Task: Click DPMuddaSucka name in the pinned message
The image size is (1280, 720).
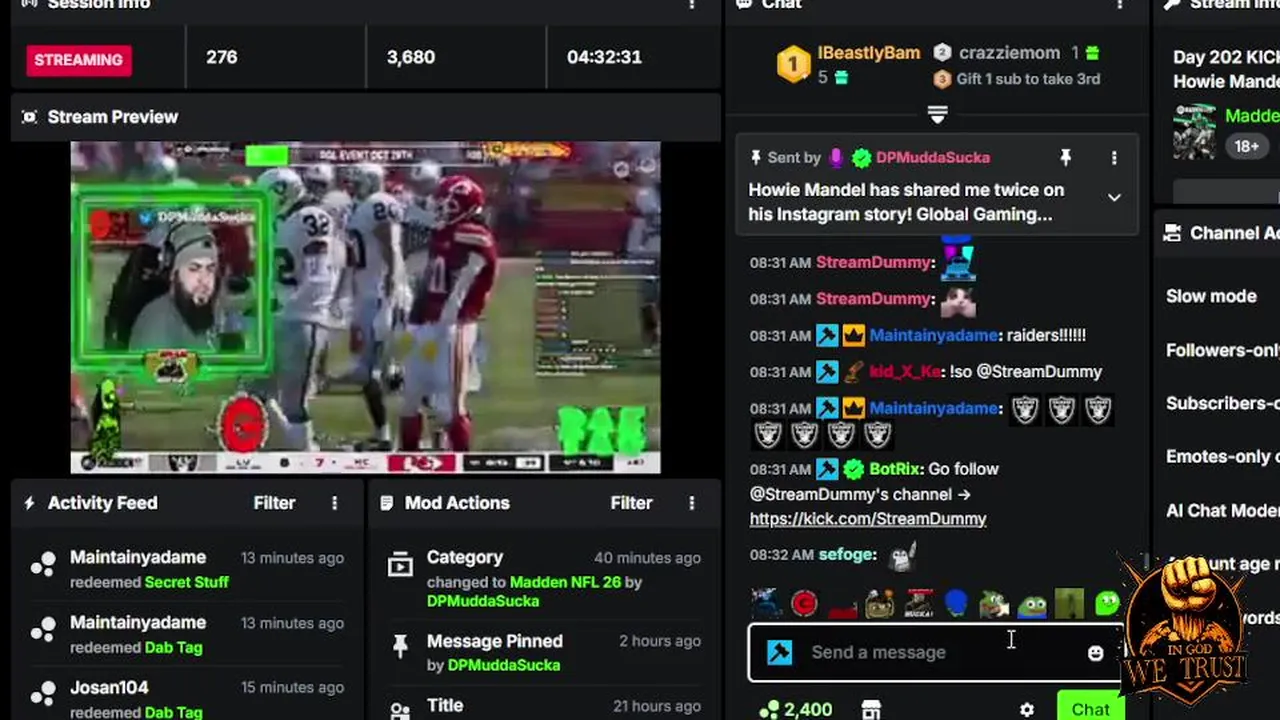Action: [933, 157]
